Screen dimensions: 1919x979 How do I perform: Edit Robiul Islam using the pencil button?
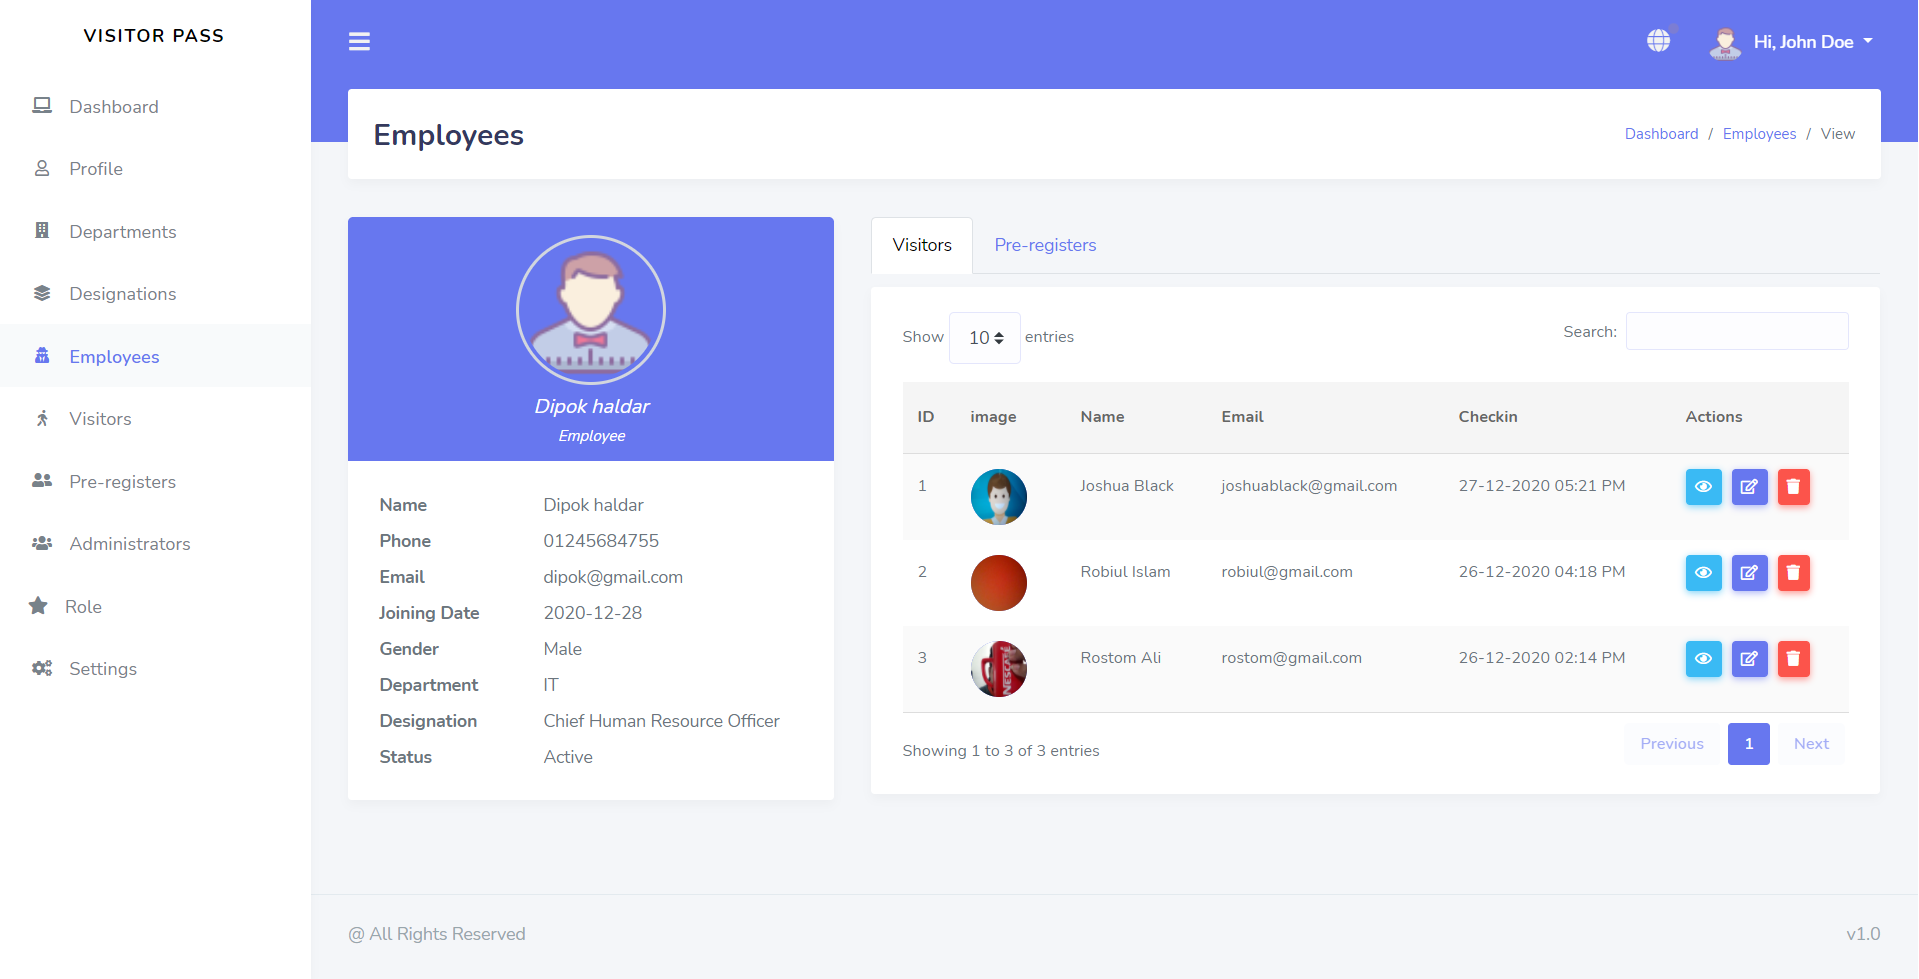(1748, 573)
